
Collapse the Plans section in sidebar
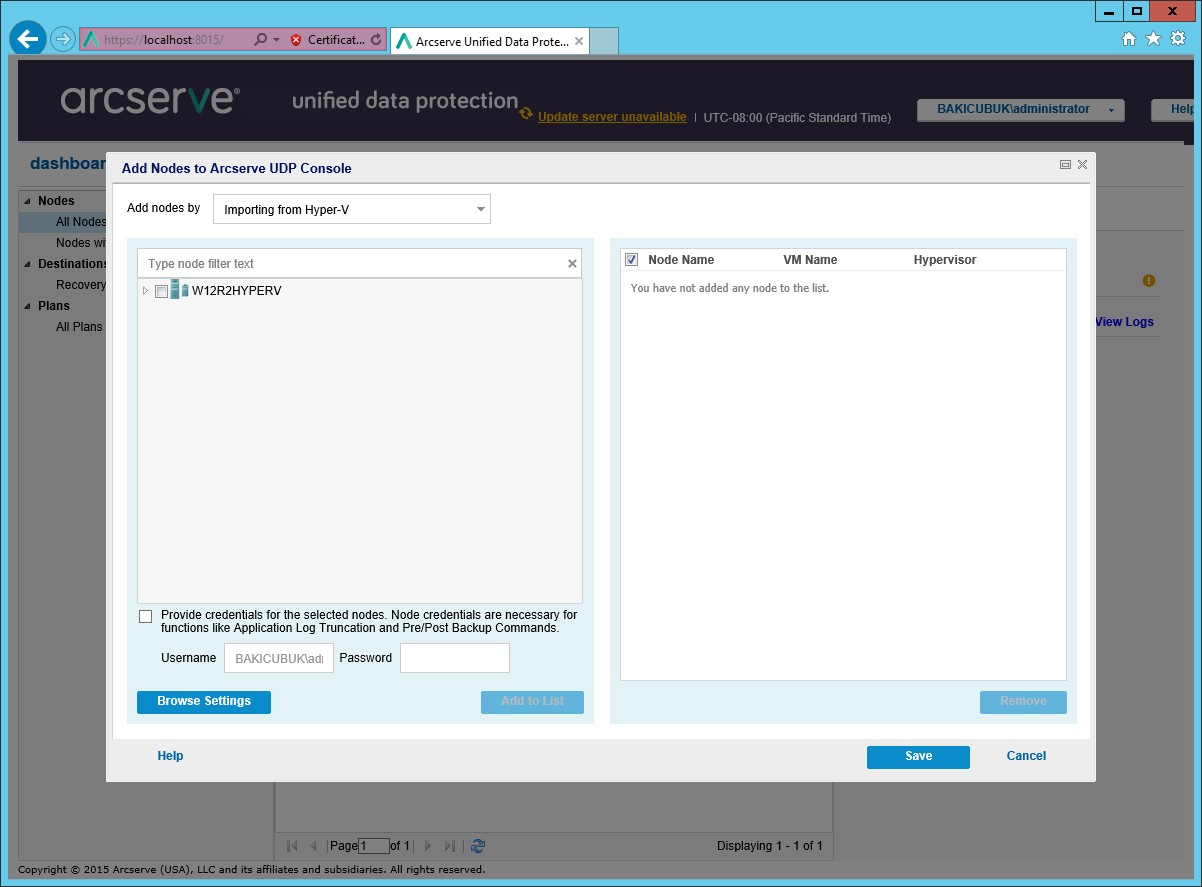27,306
